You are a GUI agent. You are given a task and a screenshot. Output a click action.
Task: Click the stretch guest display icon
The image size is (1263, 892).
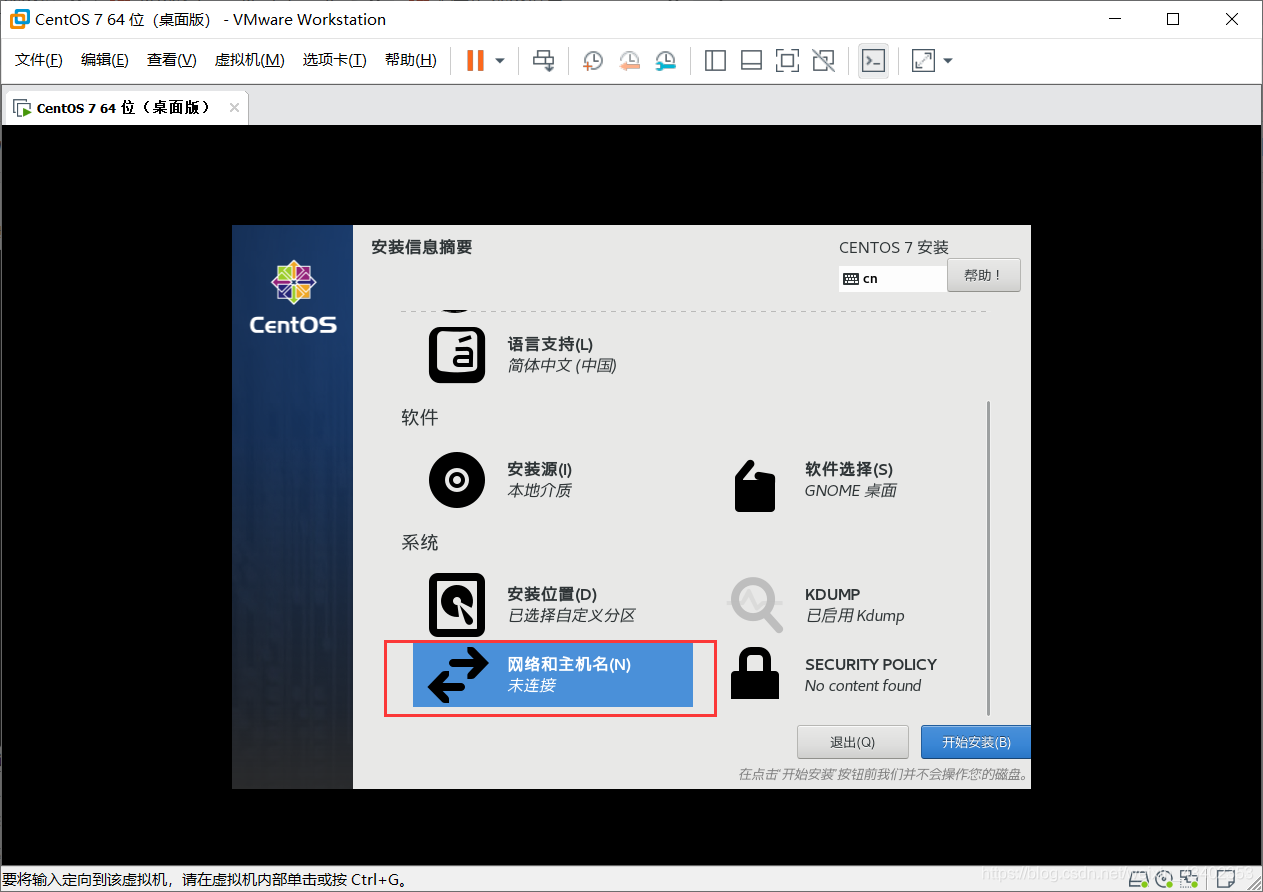click(x=923, y=61)
